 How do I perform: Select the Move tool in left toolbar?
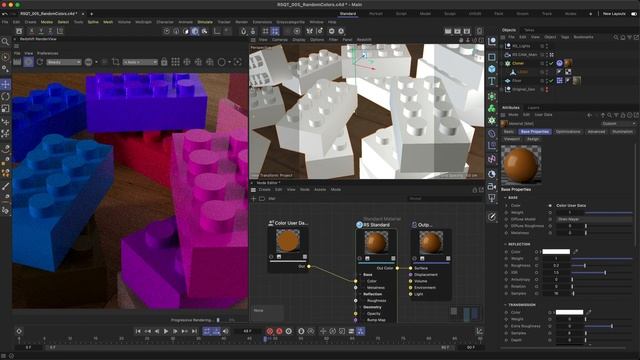coord(5,84)
